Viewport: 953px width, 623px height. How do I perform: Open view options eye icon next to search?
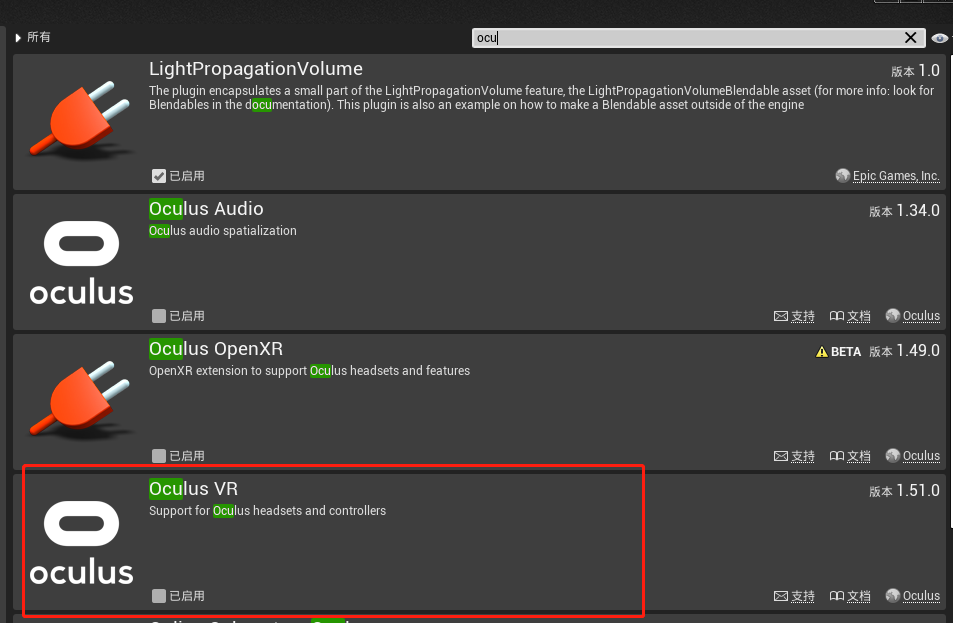(x=940, y=38)
